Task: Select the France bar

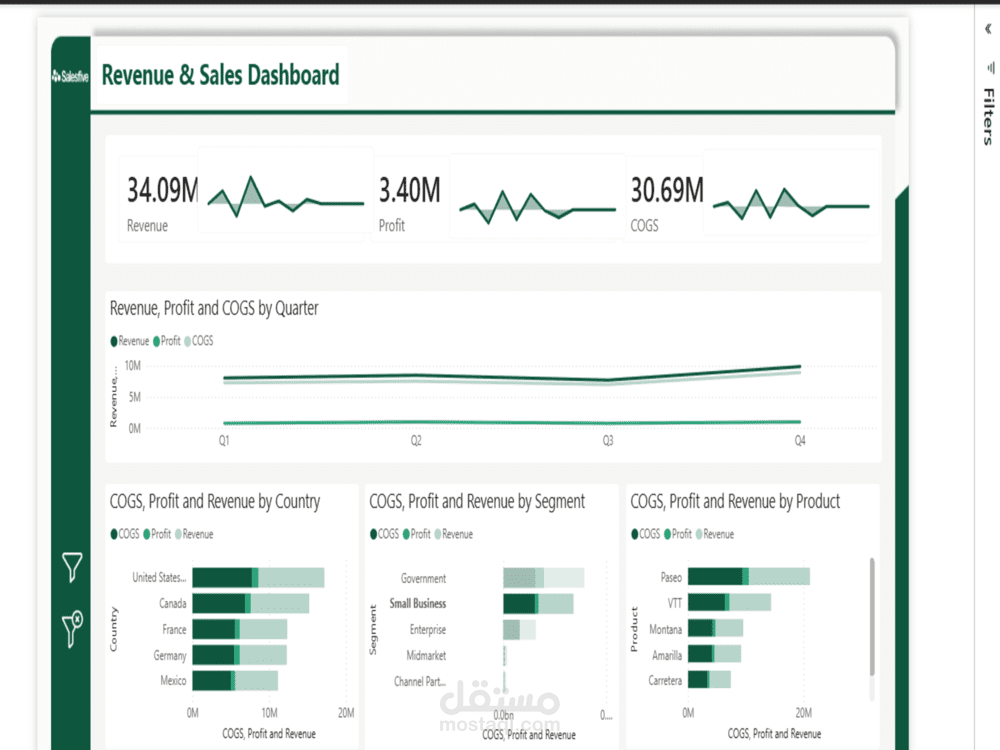Action: coord(240,629)
